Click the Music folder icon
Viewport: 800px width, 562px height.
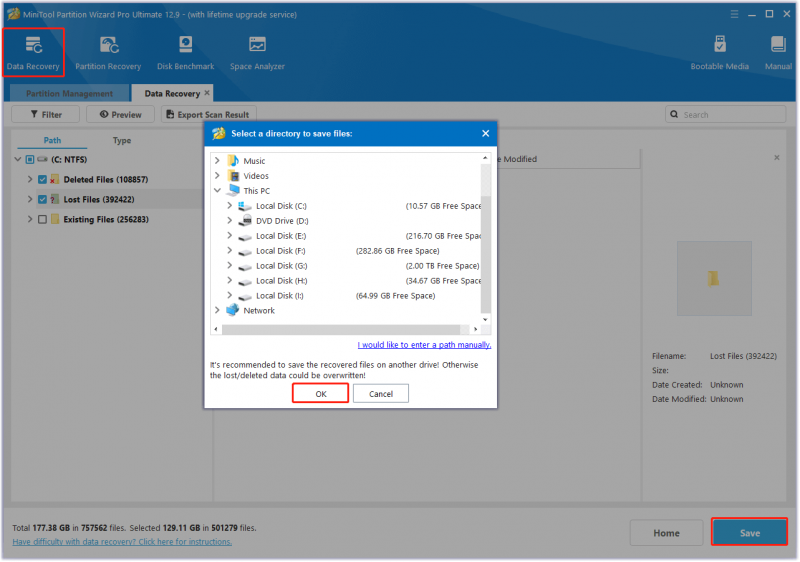[233, 161]
